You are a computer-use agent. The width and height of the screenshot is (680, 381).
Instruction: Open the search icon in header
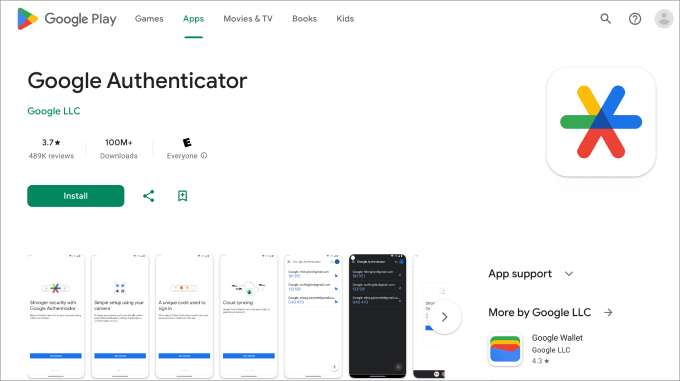tap(605, 19)
